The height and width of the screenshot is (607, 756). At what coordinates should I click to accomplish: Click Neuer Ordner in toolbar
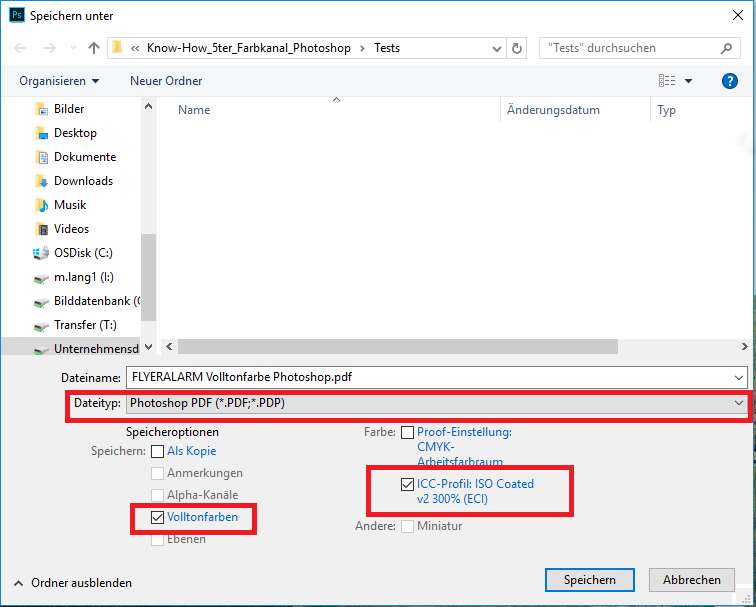[x=166, y=81]
